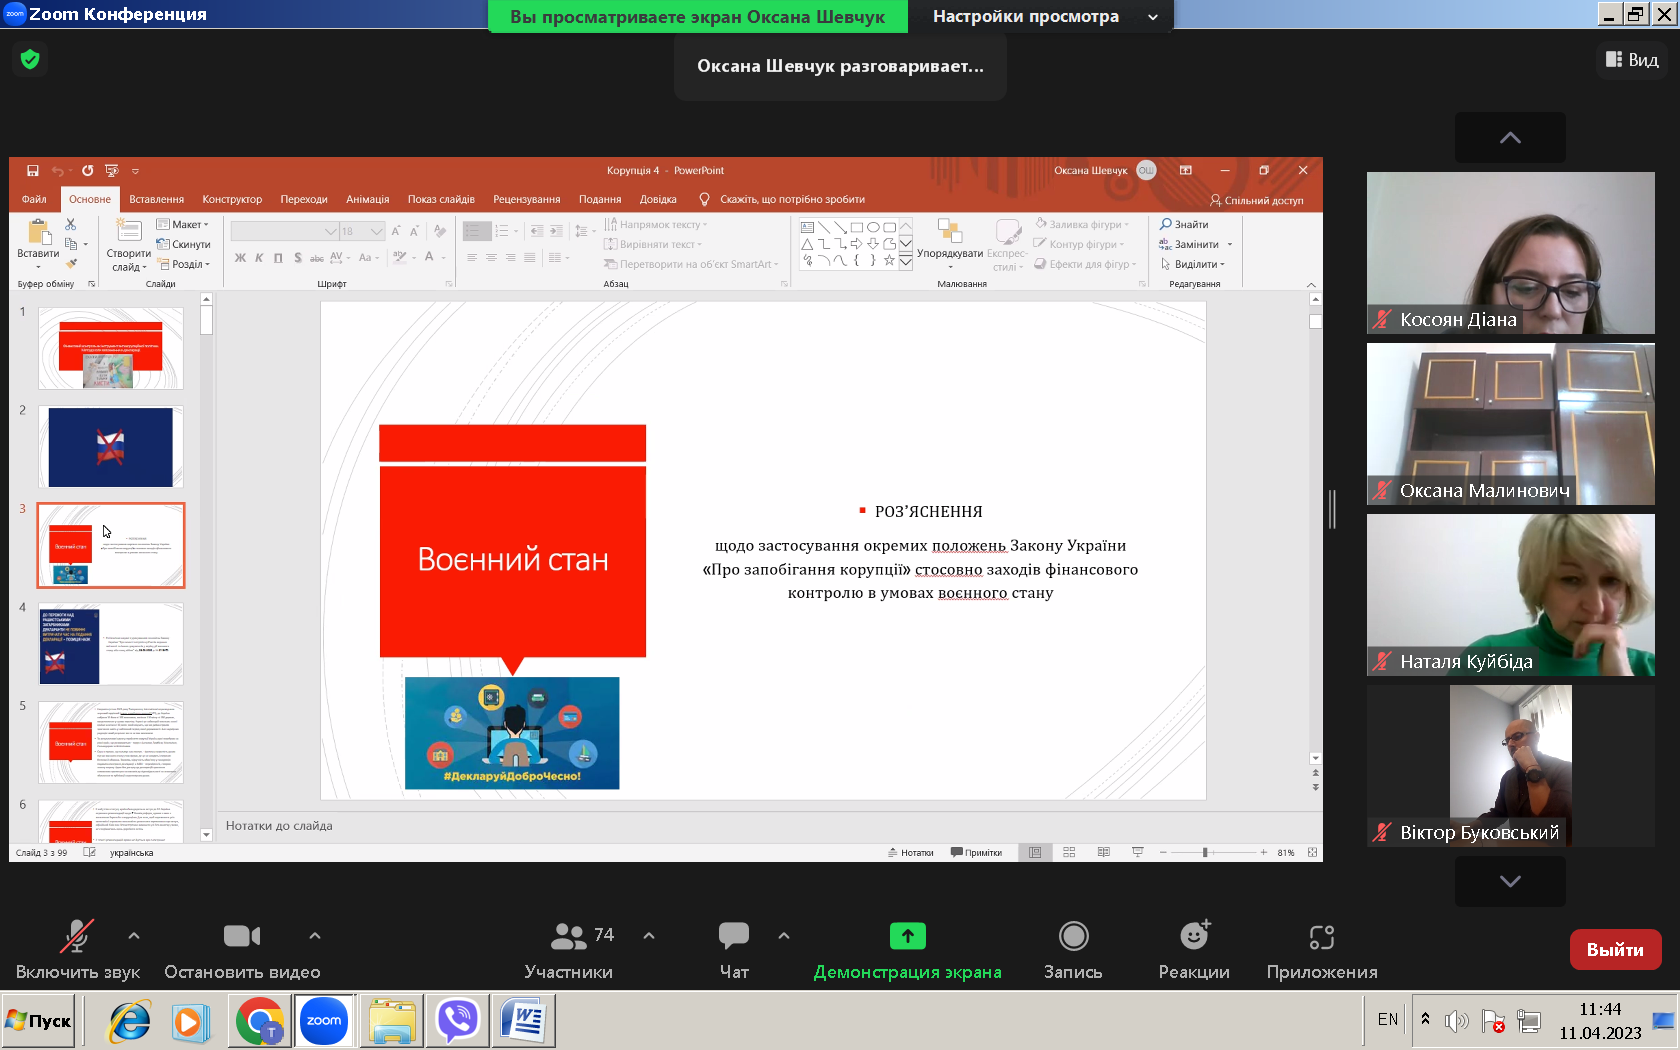Toggle Примітки comments in status bar
1680x1050 pixels.
[x=976, y=853]
